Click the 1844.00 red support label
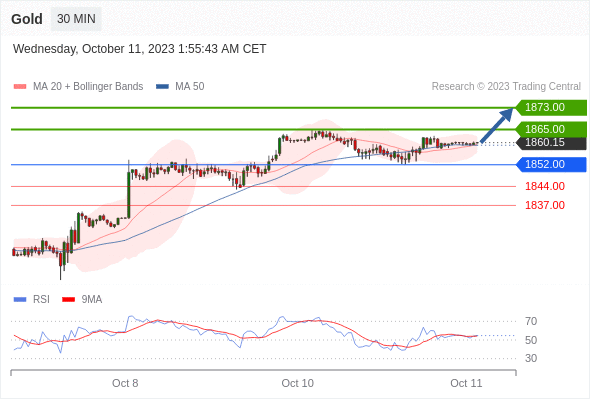This screenshot has height=400, width=590. 545,186
